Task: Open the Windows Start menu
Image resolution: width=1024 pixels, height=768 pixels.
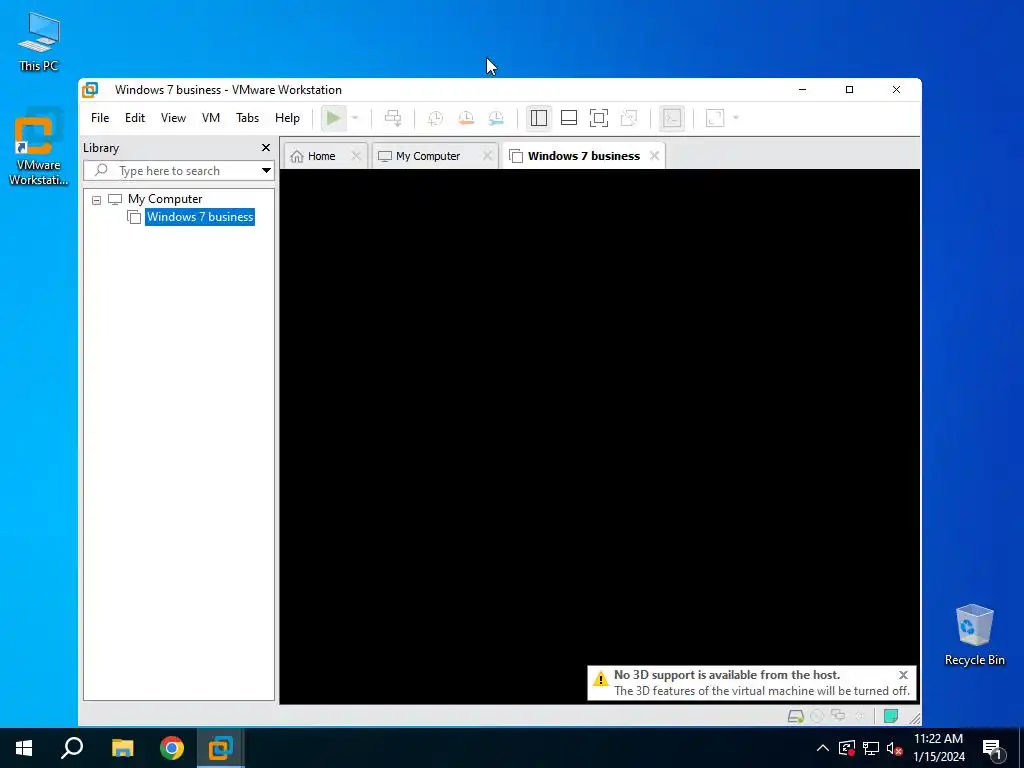Action: [24, 748]
